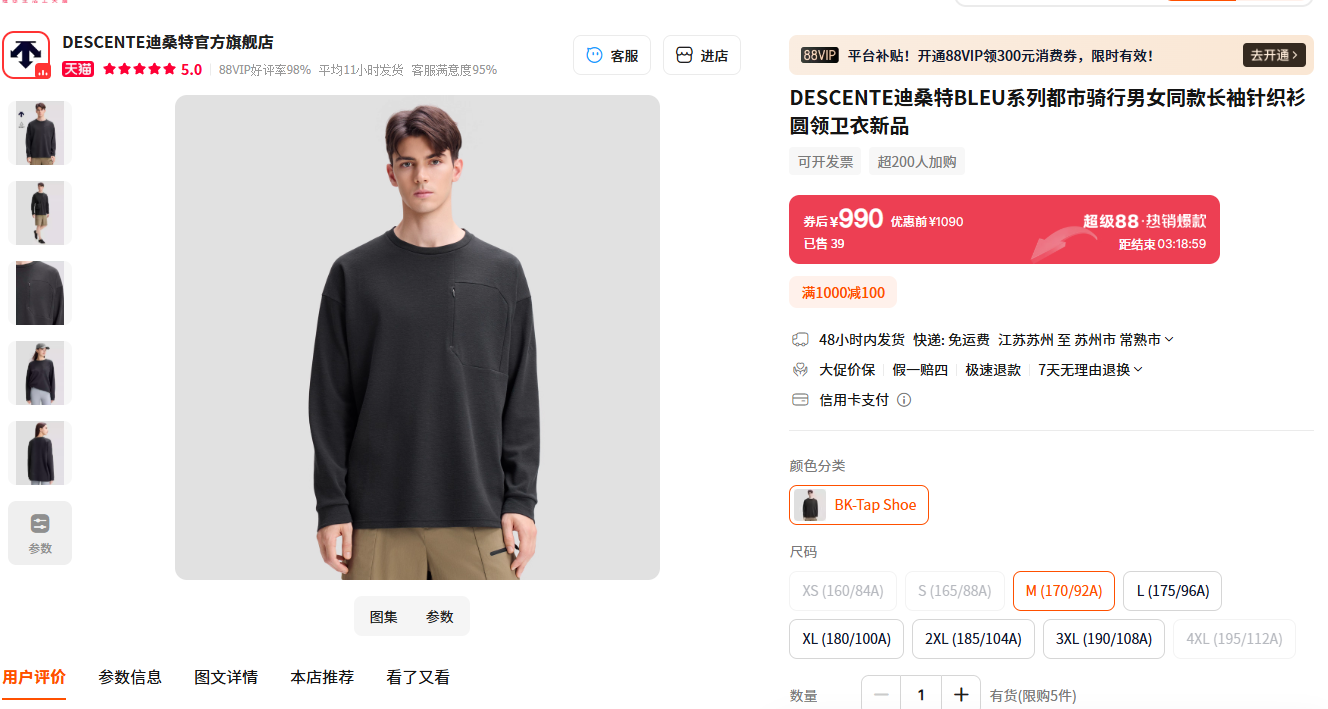Click the 满1000减100 coupon tag
The width and height of the screenshot is (1328, 709).
click(843, 292)
